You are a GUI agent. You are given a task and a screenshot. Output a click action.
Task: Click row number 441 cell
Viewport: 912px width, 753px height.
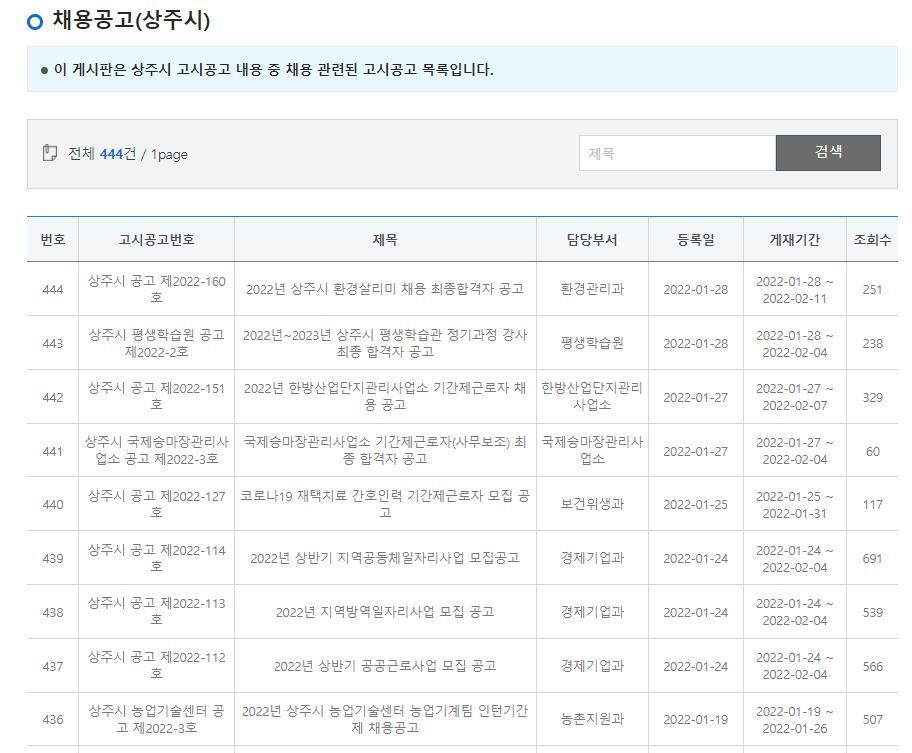click(53, 452)
